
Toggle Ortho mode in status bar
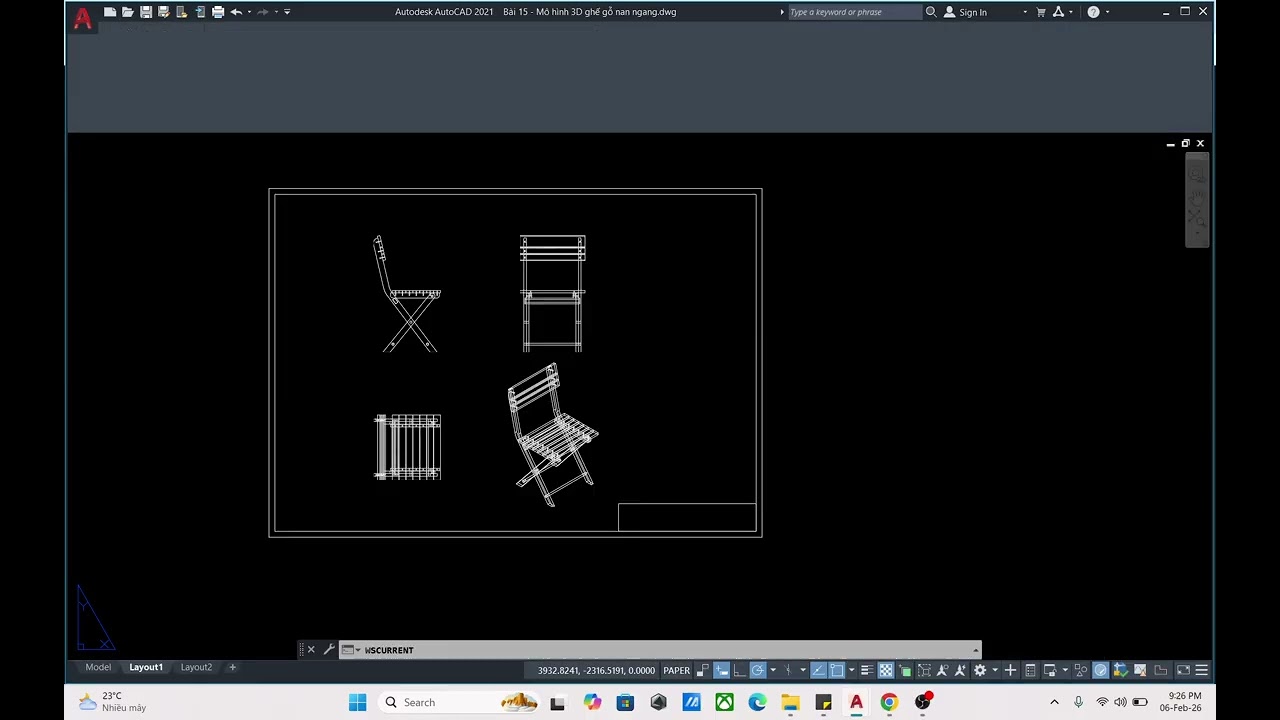pos(740,670)
